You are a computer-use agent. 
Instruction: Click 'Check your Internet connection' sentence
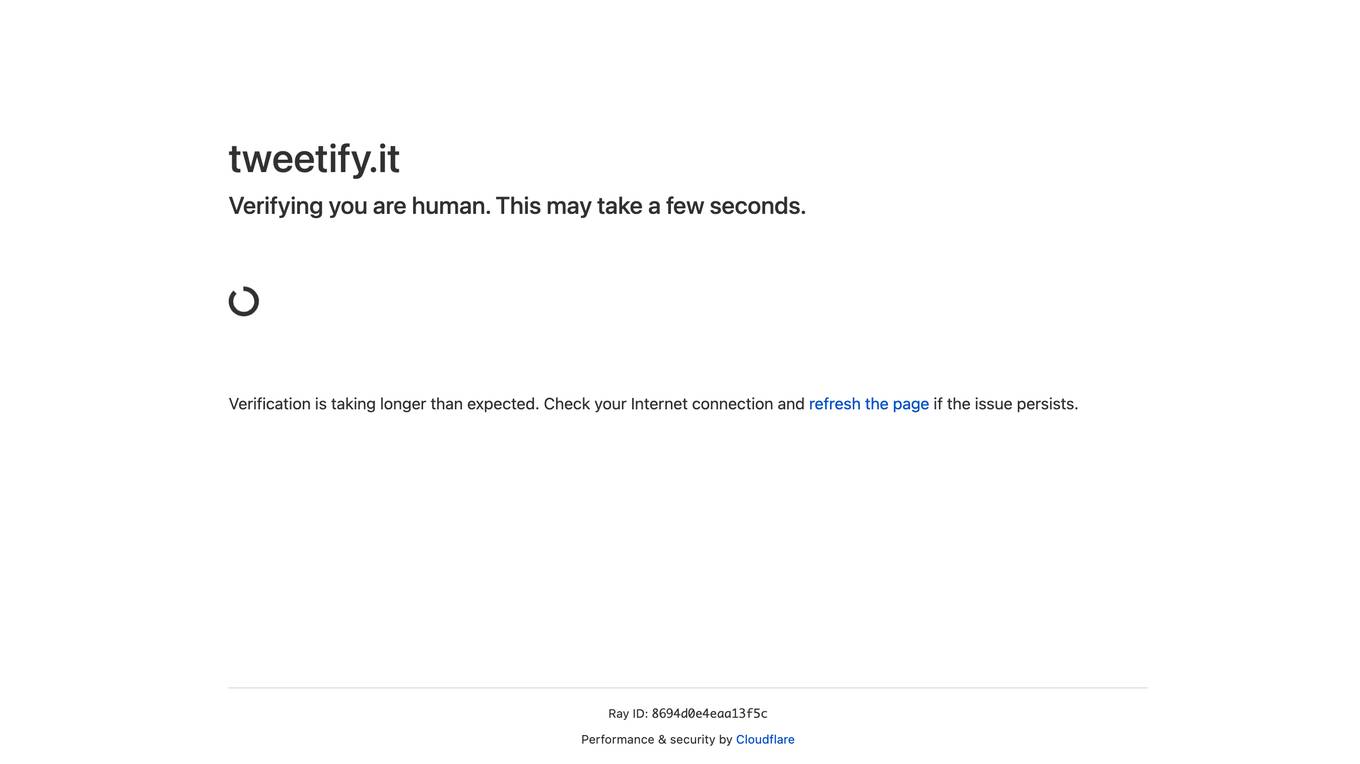(x=658, y=404)
